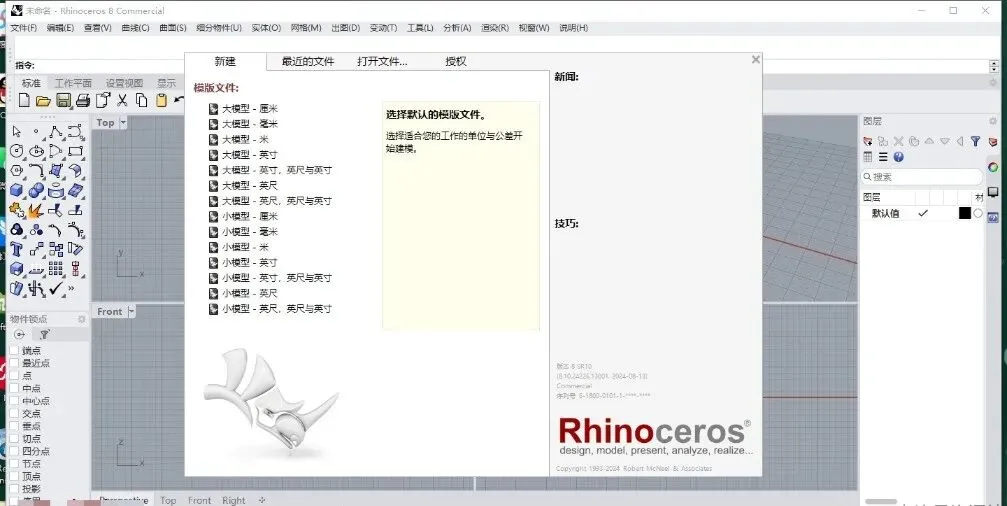Select the Fillet curves tool
The height and width of the screenshot is (506, 1007).
point(37,171)
